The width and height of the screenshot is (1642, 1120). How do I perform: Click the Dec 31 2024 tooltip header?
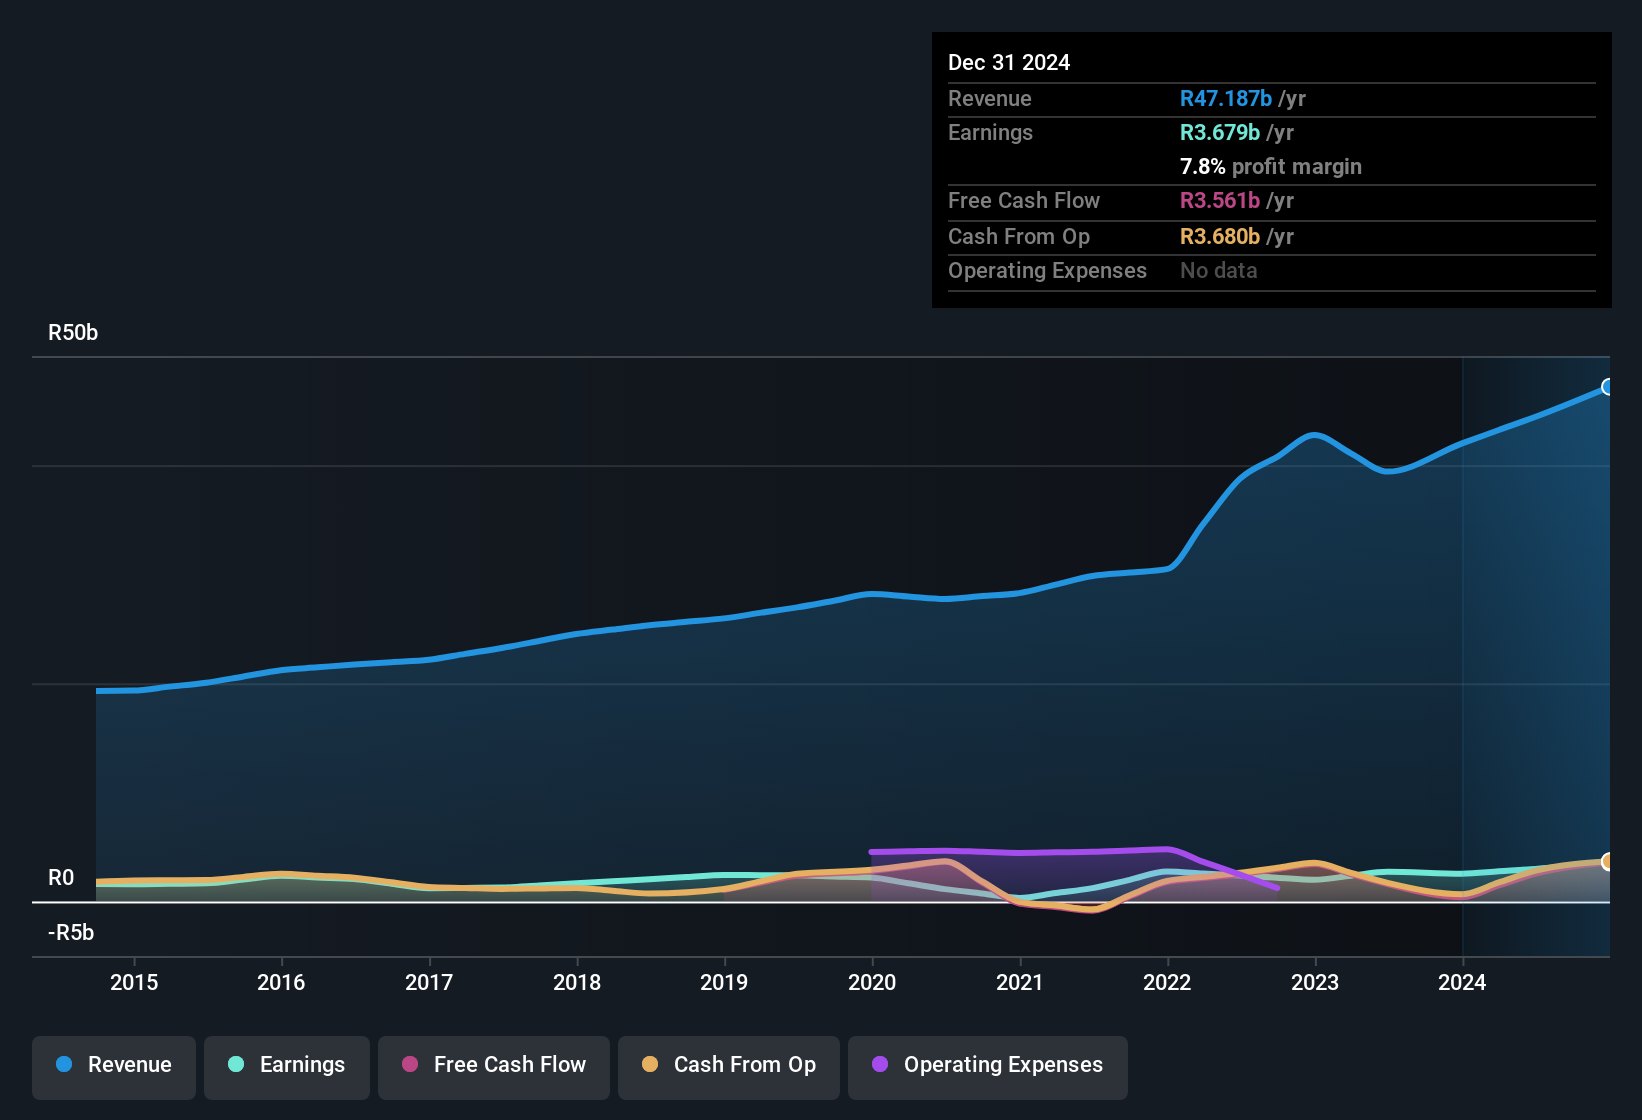(1009, 63)
